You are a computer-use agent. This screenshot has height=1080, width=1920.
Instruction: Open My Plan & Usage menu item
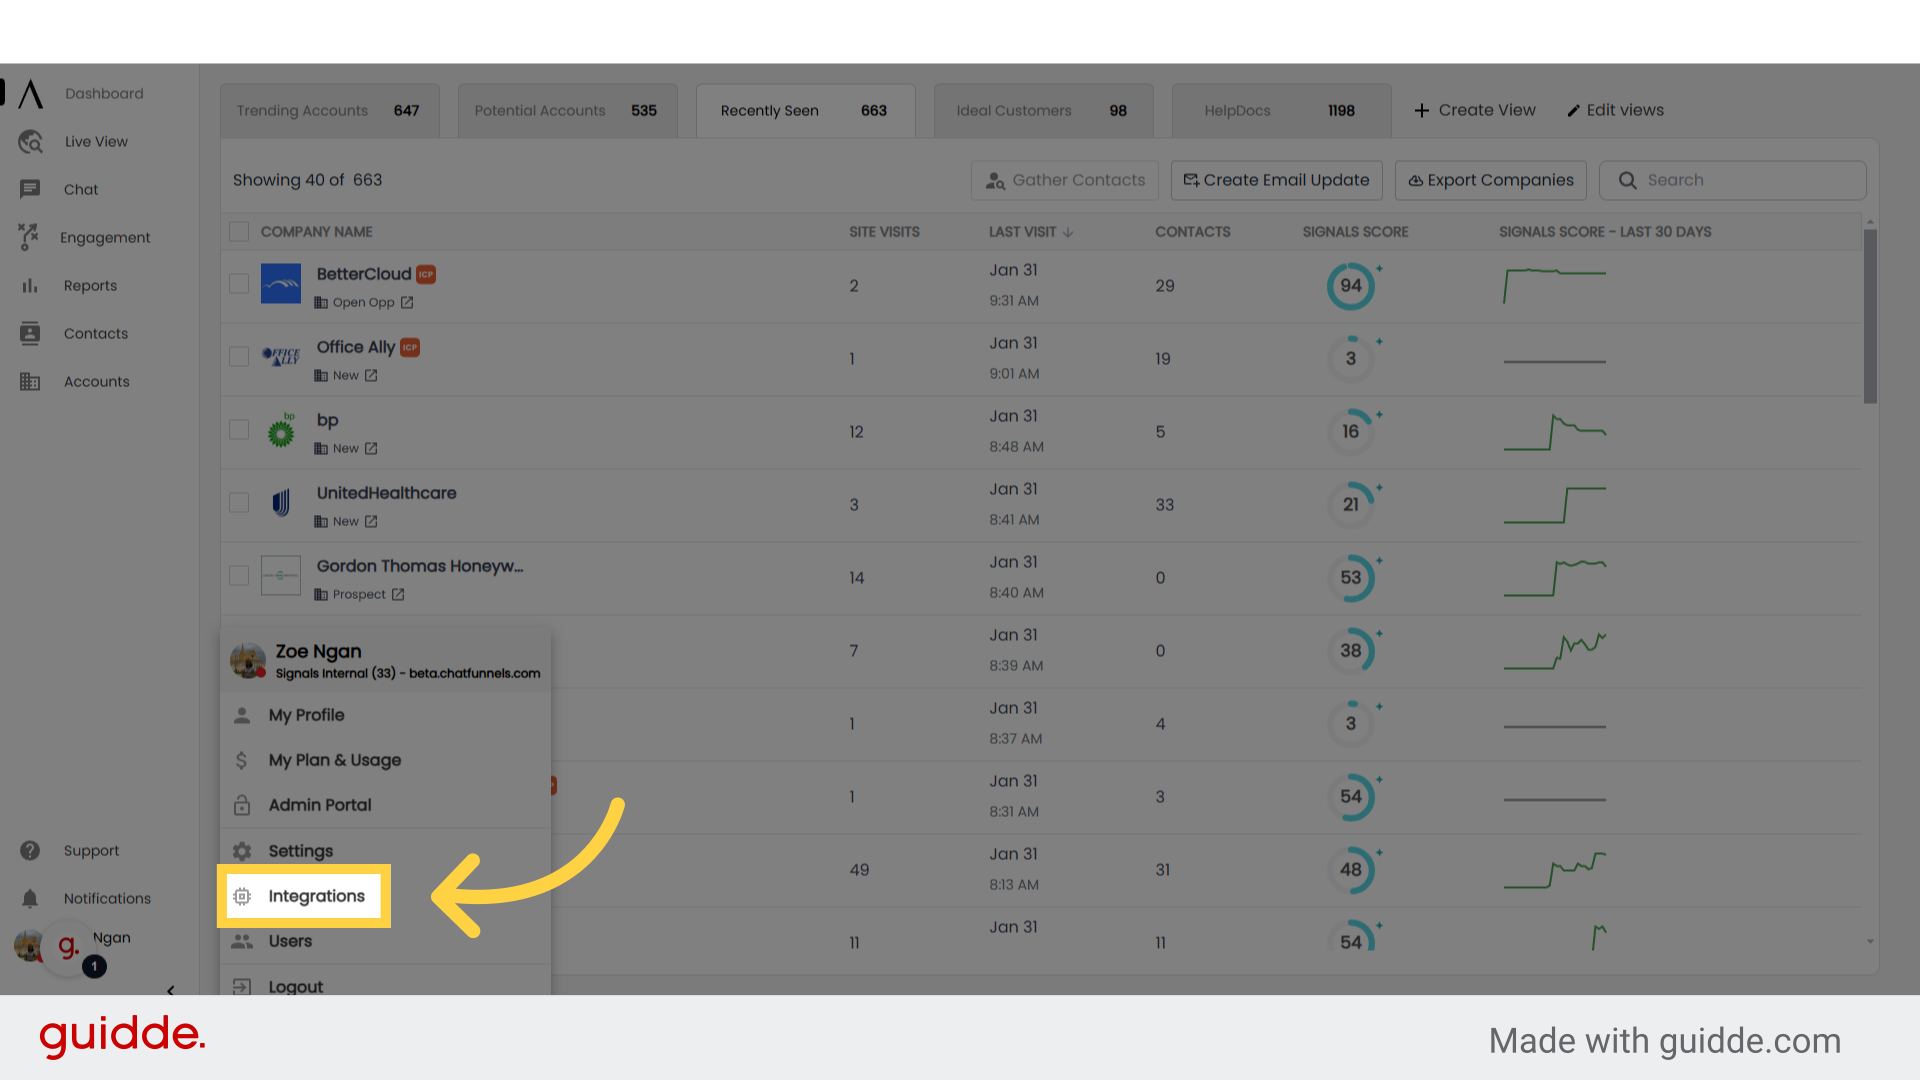pyautogui.click(x=385, y=760)
